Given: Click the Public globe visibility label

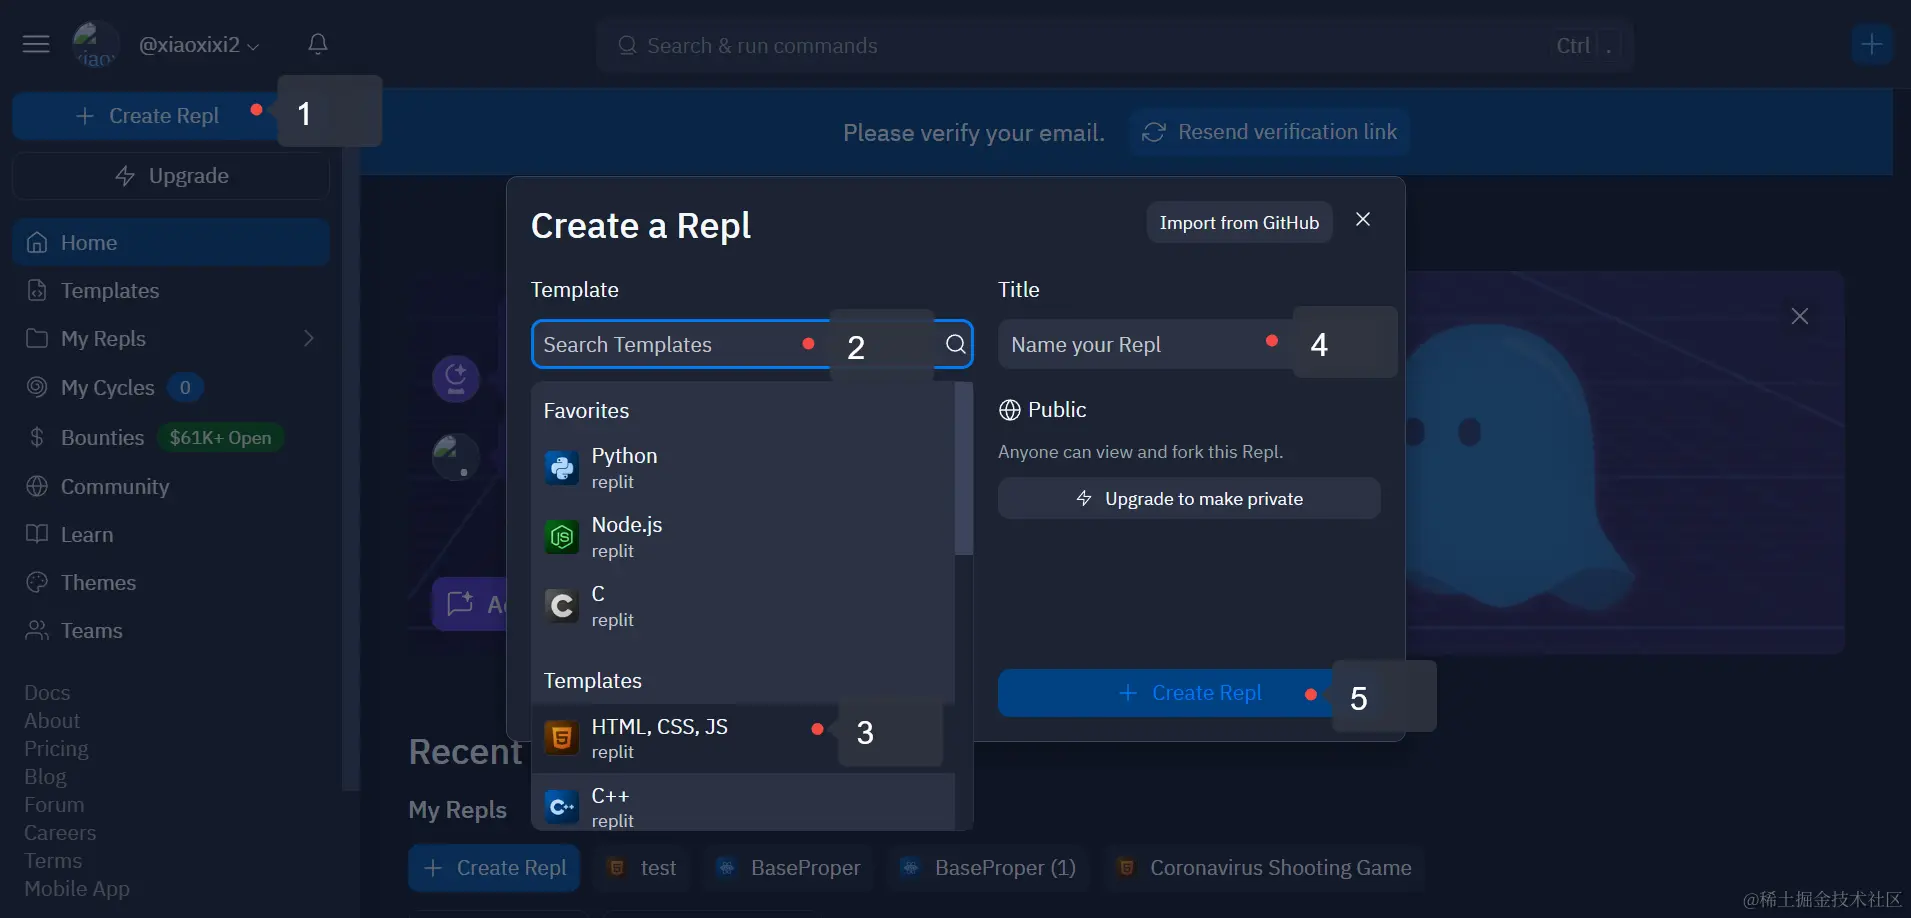Looking at the screenshot, I should pyautogui.click(x=1043, y=410).
